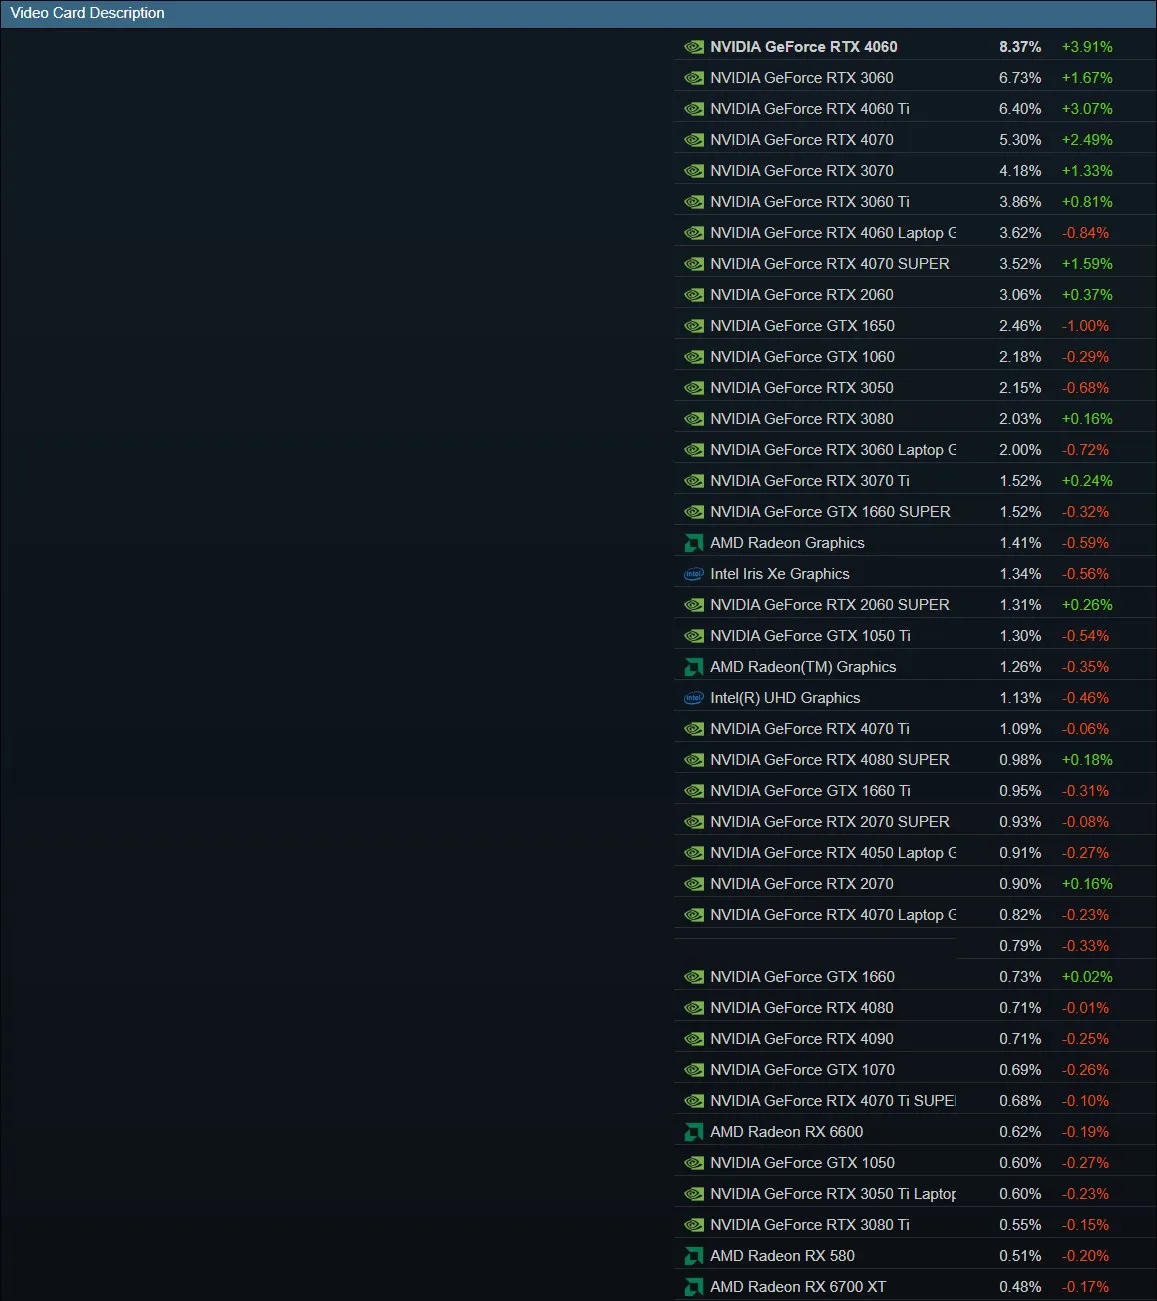The height and width of the screenshot is (1301, 1157).
Task: Click -0.32% change for GTX 1660 SUPER
Action: point(1085,512)
